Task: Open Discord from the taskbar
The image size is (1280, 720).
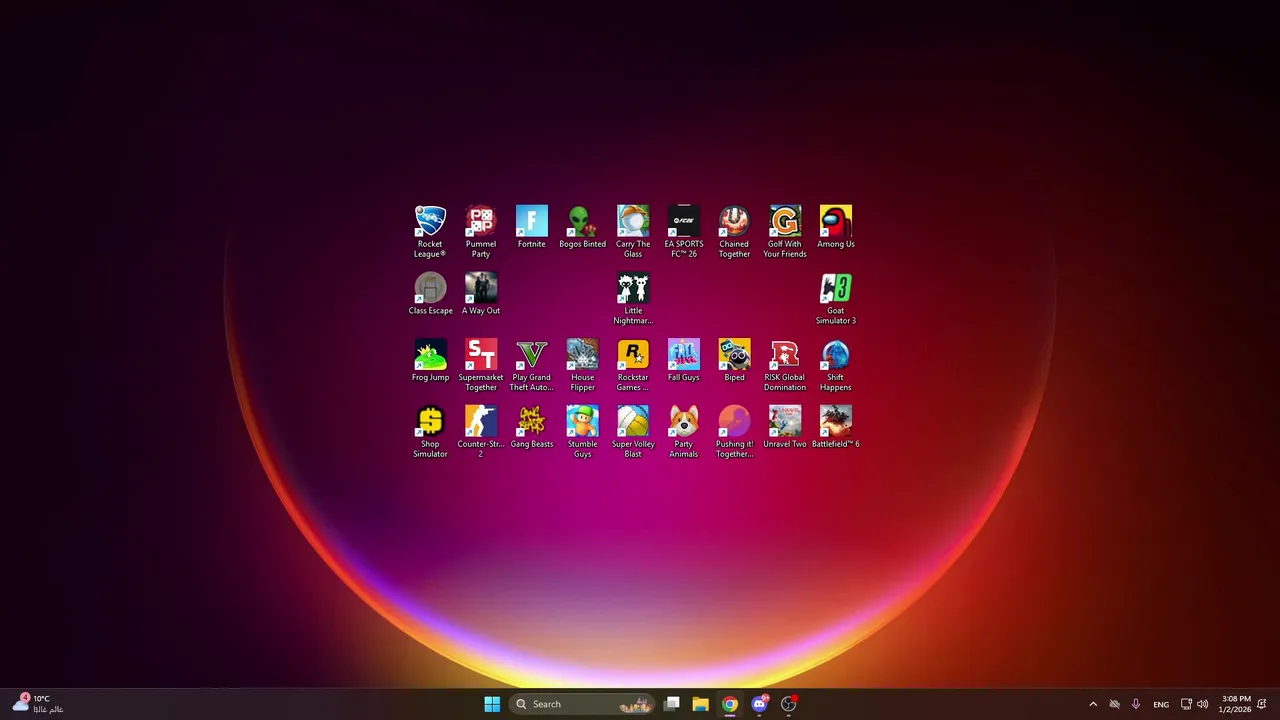Action: click(x=759, y=704)
